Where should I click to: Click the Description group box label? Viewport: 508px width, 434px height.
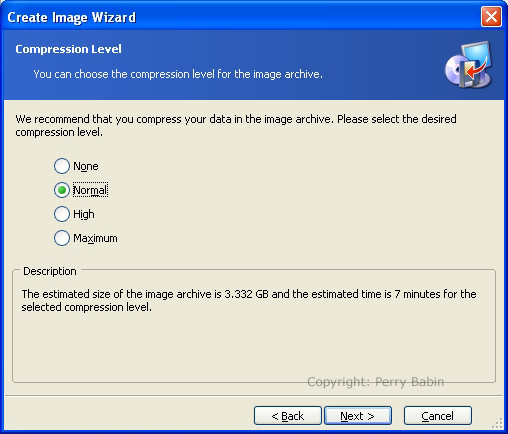click(x=50, y=271)
